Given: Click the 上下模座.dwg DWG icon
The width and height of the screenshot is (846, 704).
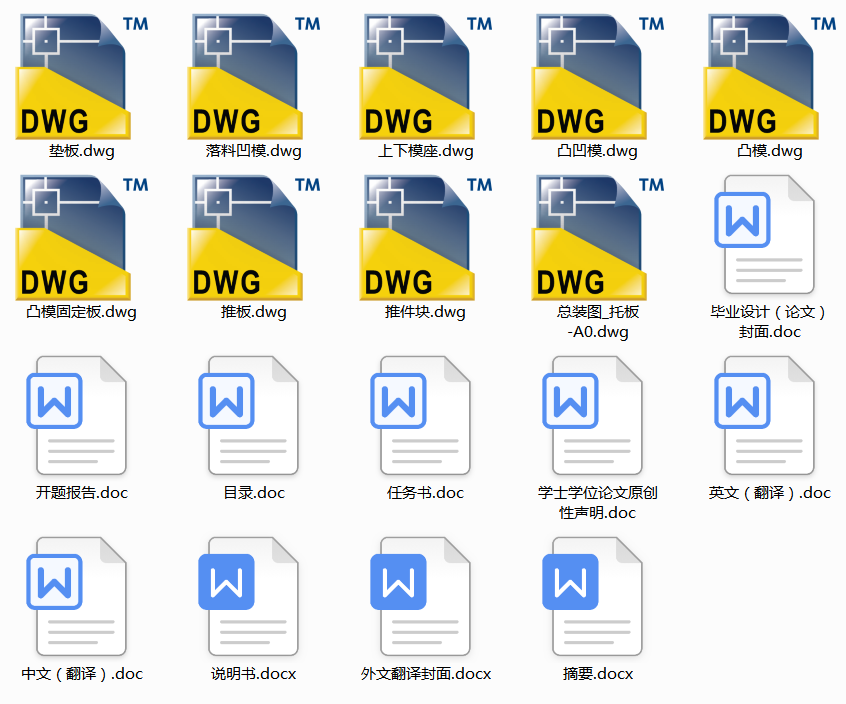Looking at the screenshot, I should pyautogui.click(x=426, y=77).
